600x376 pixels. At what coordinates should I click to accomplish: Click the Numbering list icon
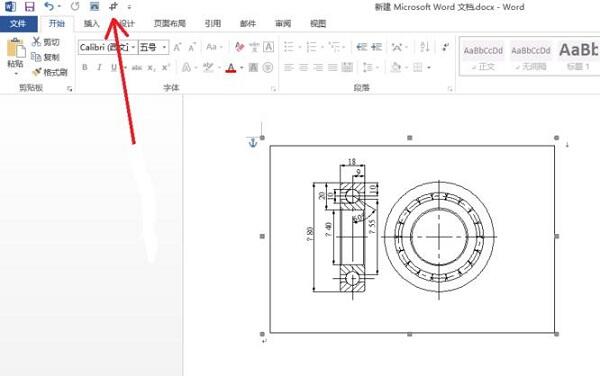(x=311, y=47)
